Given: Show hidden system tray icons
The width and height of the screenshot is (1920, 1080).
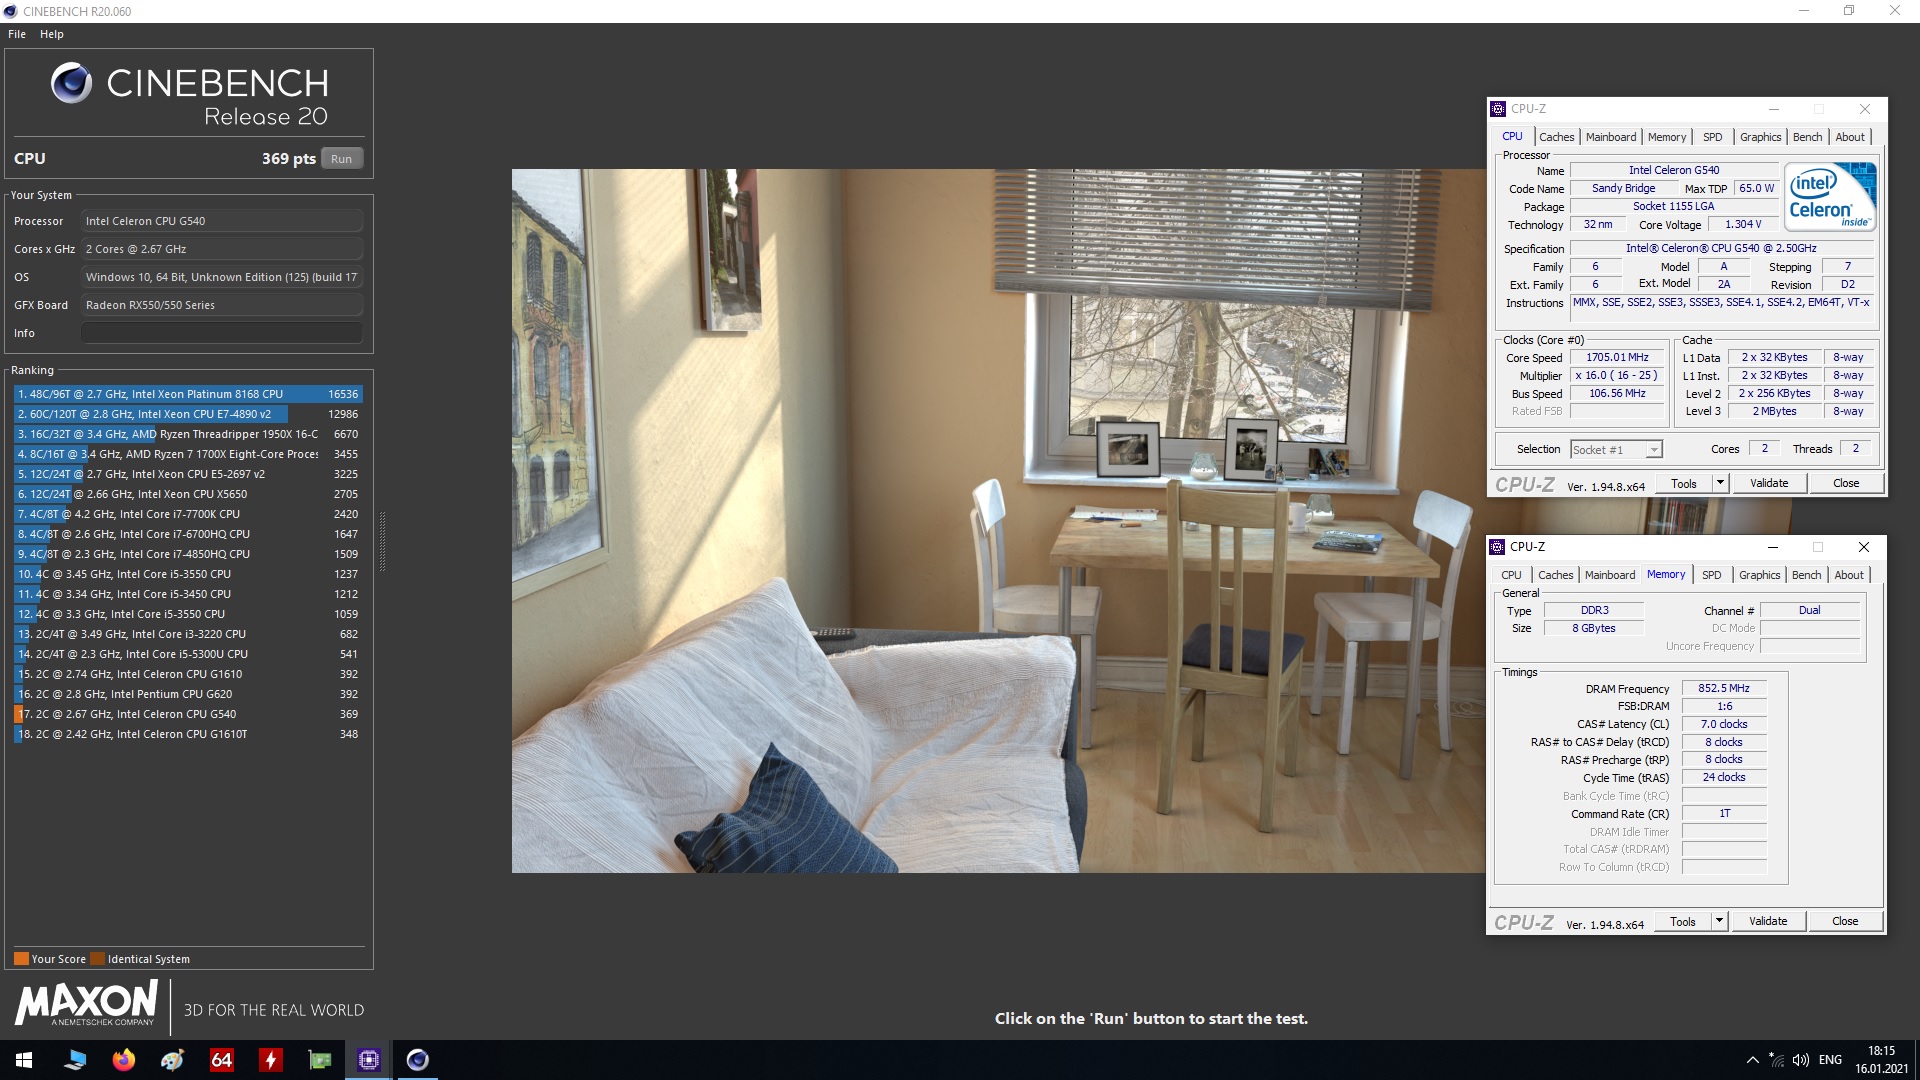Looking at the screenshot, I should [x=1752, y=1060].
